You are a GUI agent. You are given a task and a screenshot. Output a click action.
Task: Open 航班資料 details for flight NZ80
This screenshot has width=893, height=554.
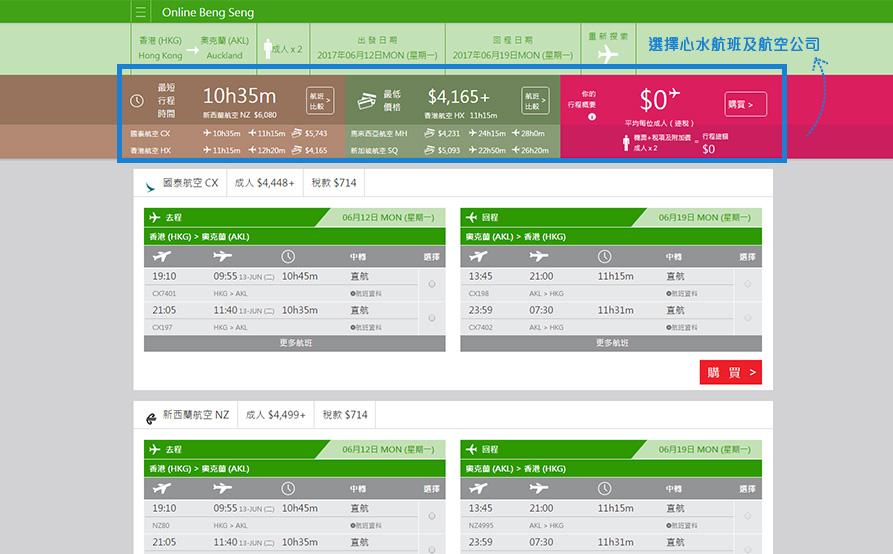coord(366,526)
